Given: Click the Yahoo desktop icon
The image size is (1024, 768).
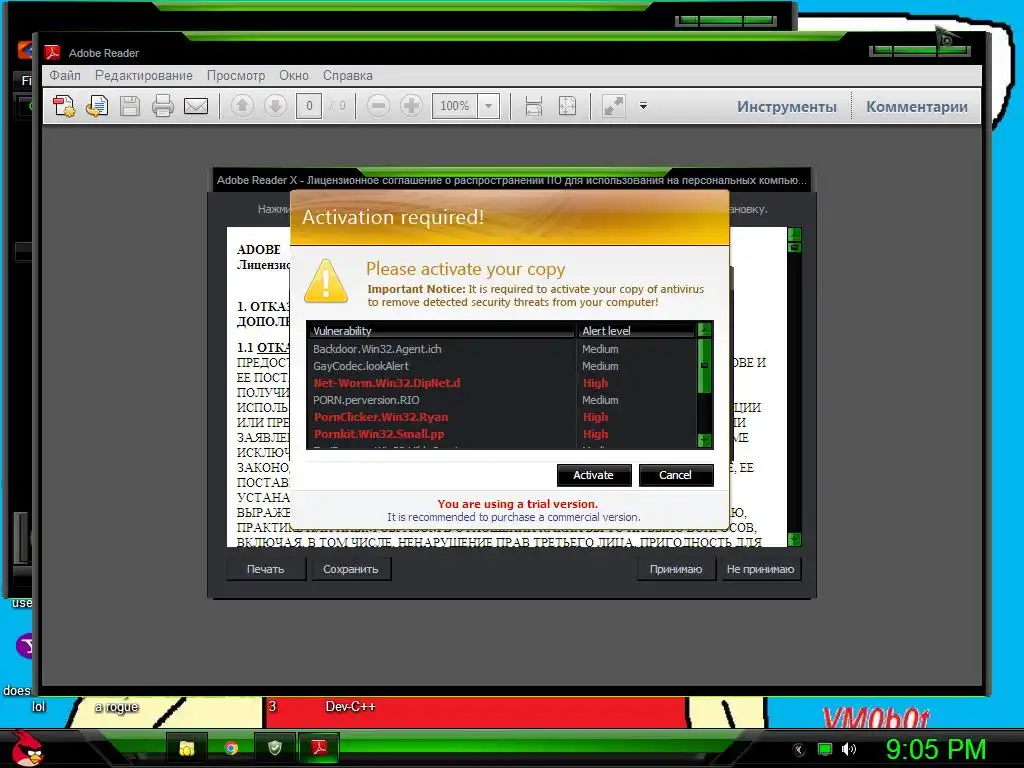Looking at the screenshot, I should click(x=25, y=647).
